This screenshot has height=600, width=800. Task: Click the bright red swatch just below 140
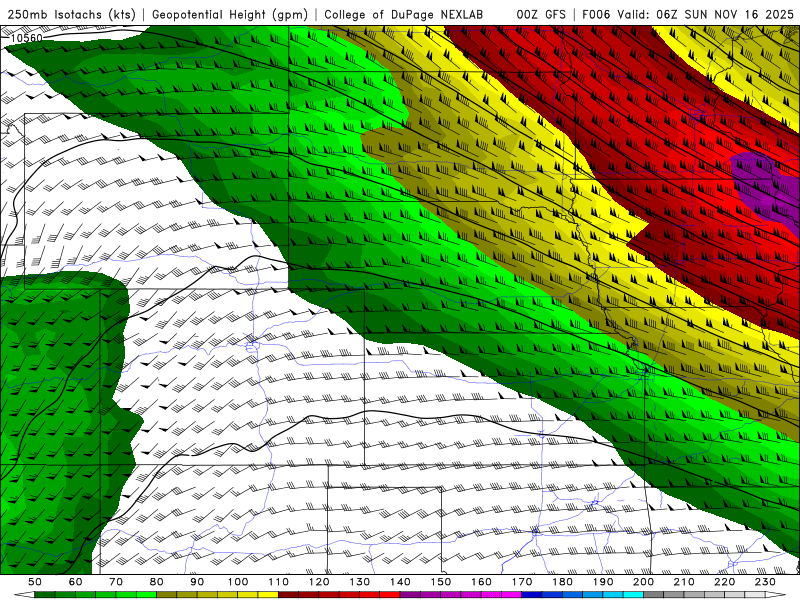390,594
